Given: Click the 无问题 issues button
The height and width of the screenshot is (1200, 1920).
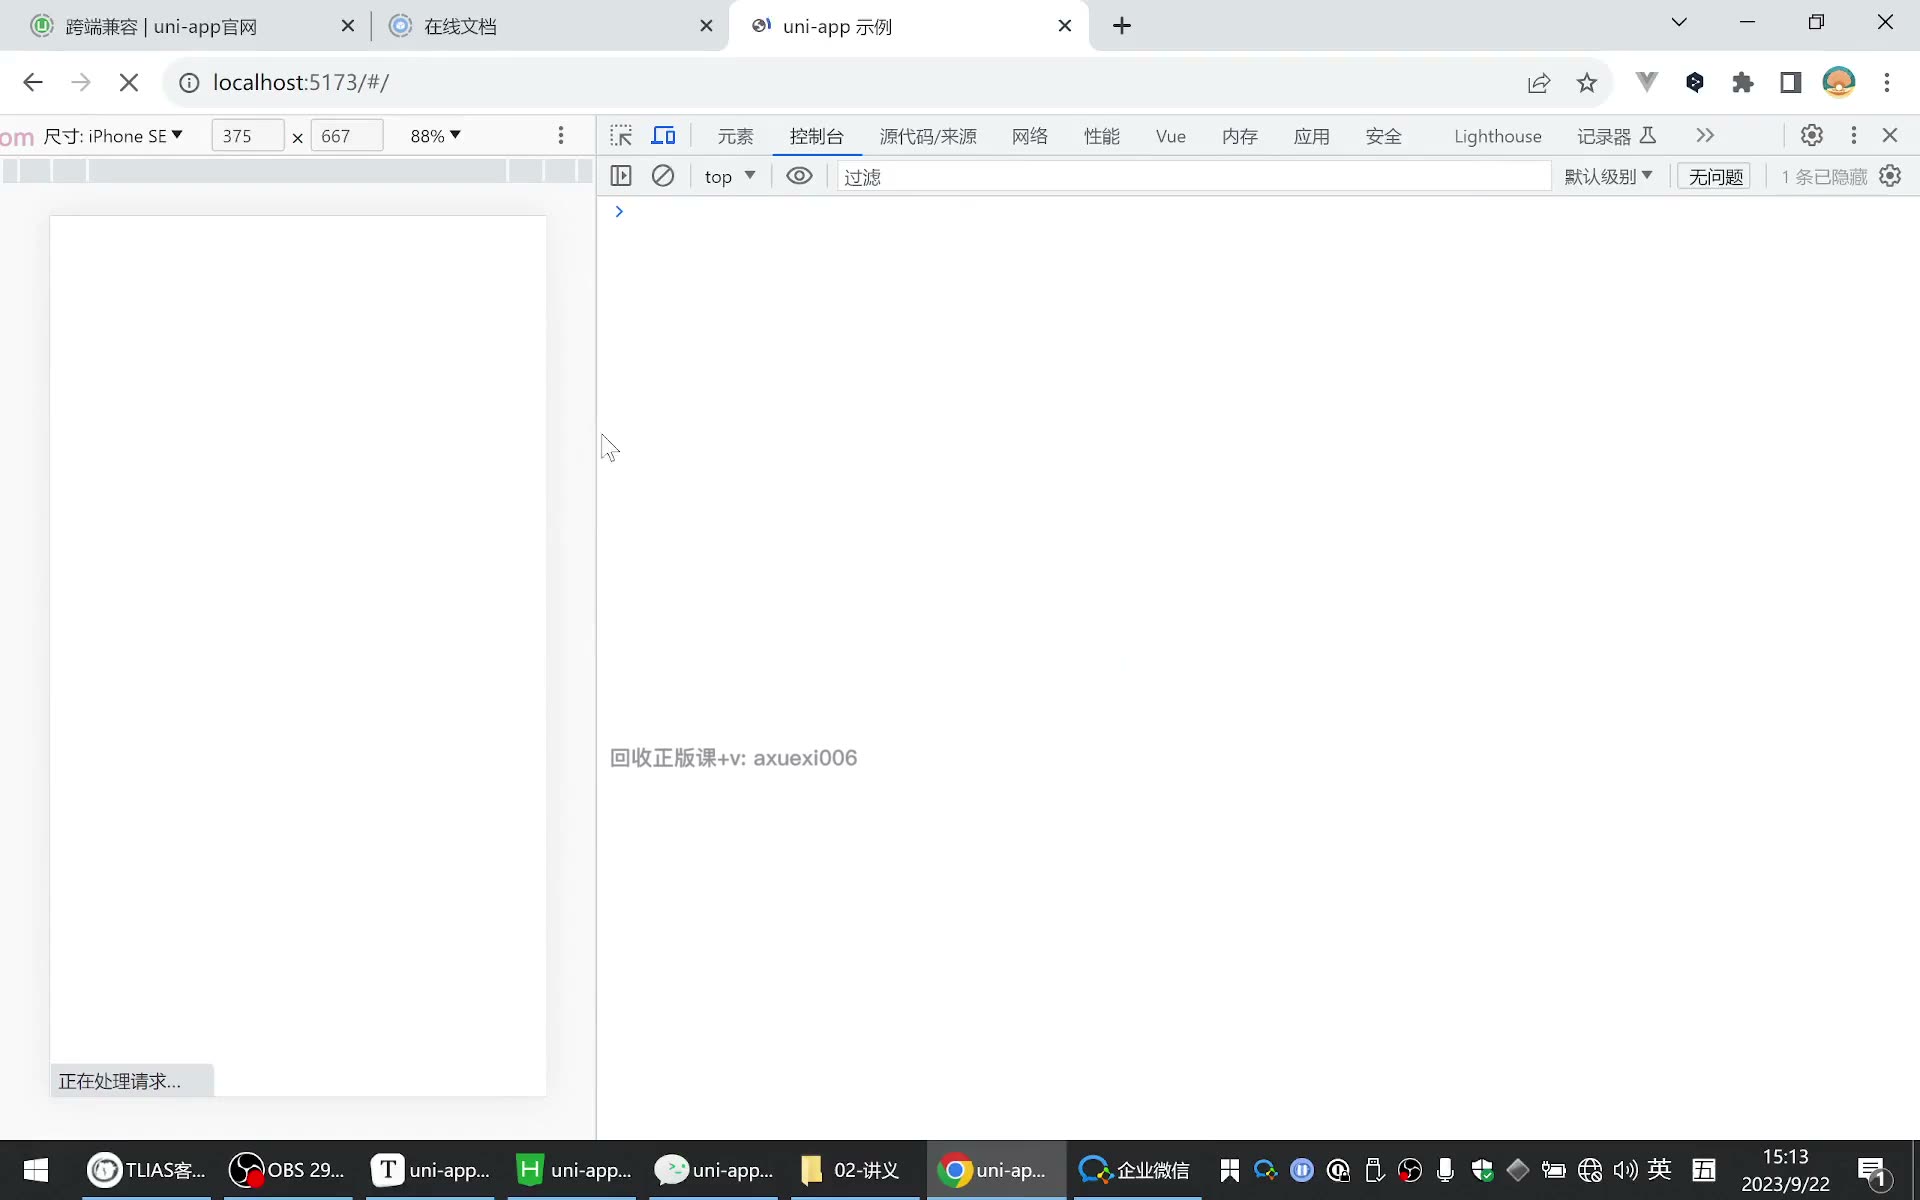Looking at the screenshot, I should click(x=1715, y=176).
